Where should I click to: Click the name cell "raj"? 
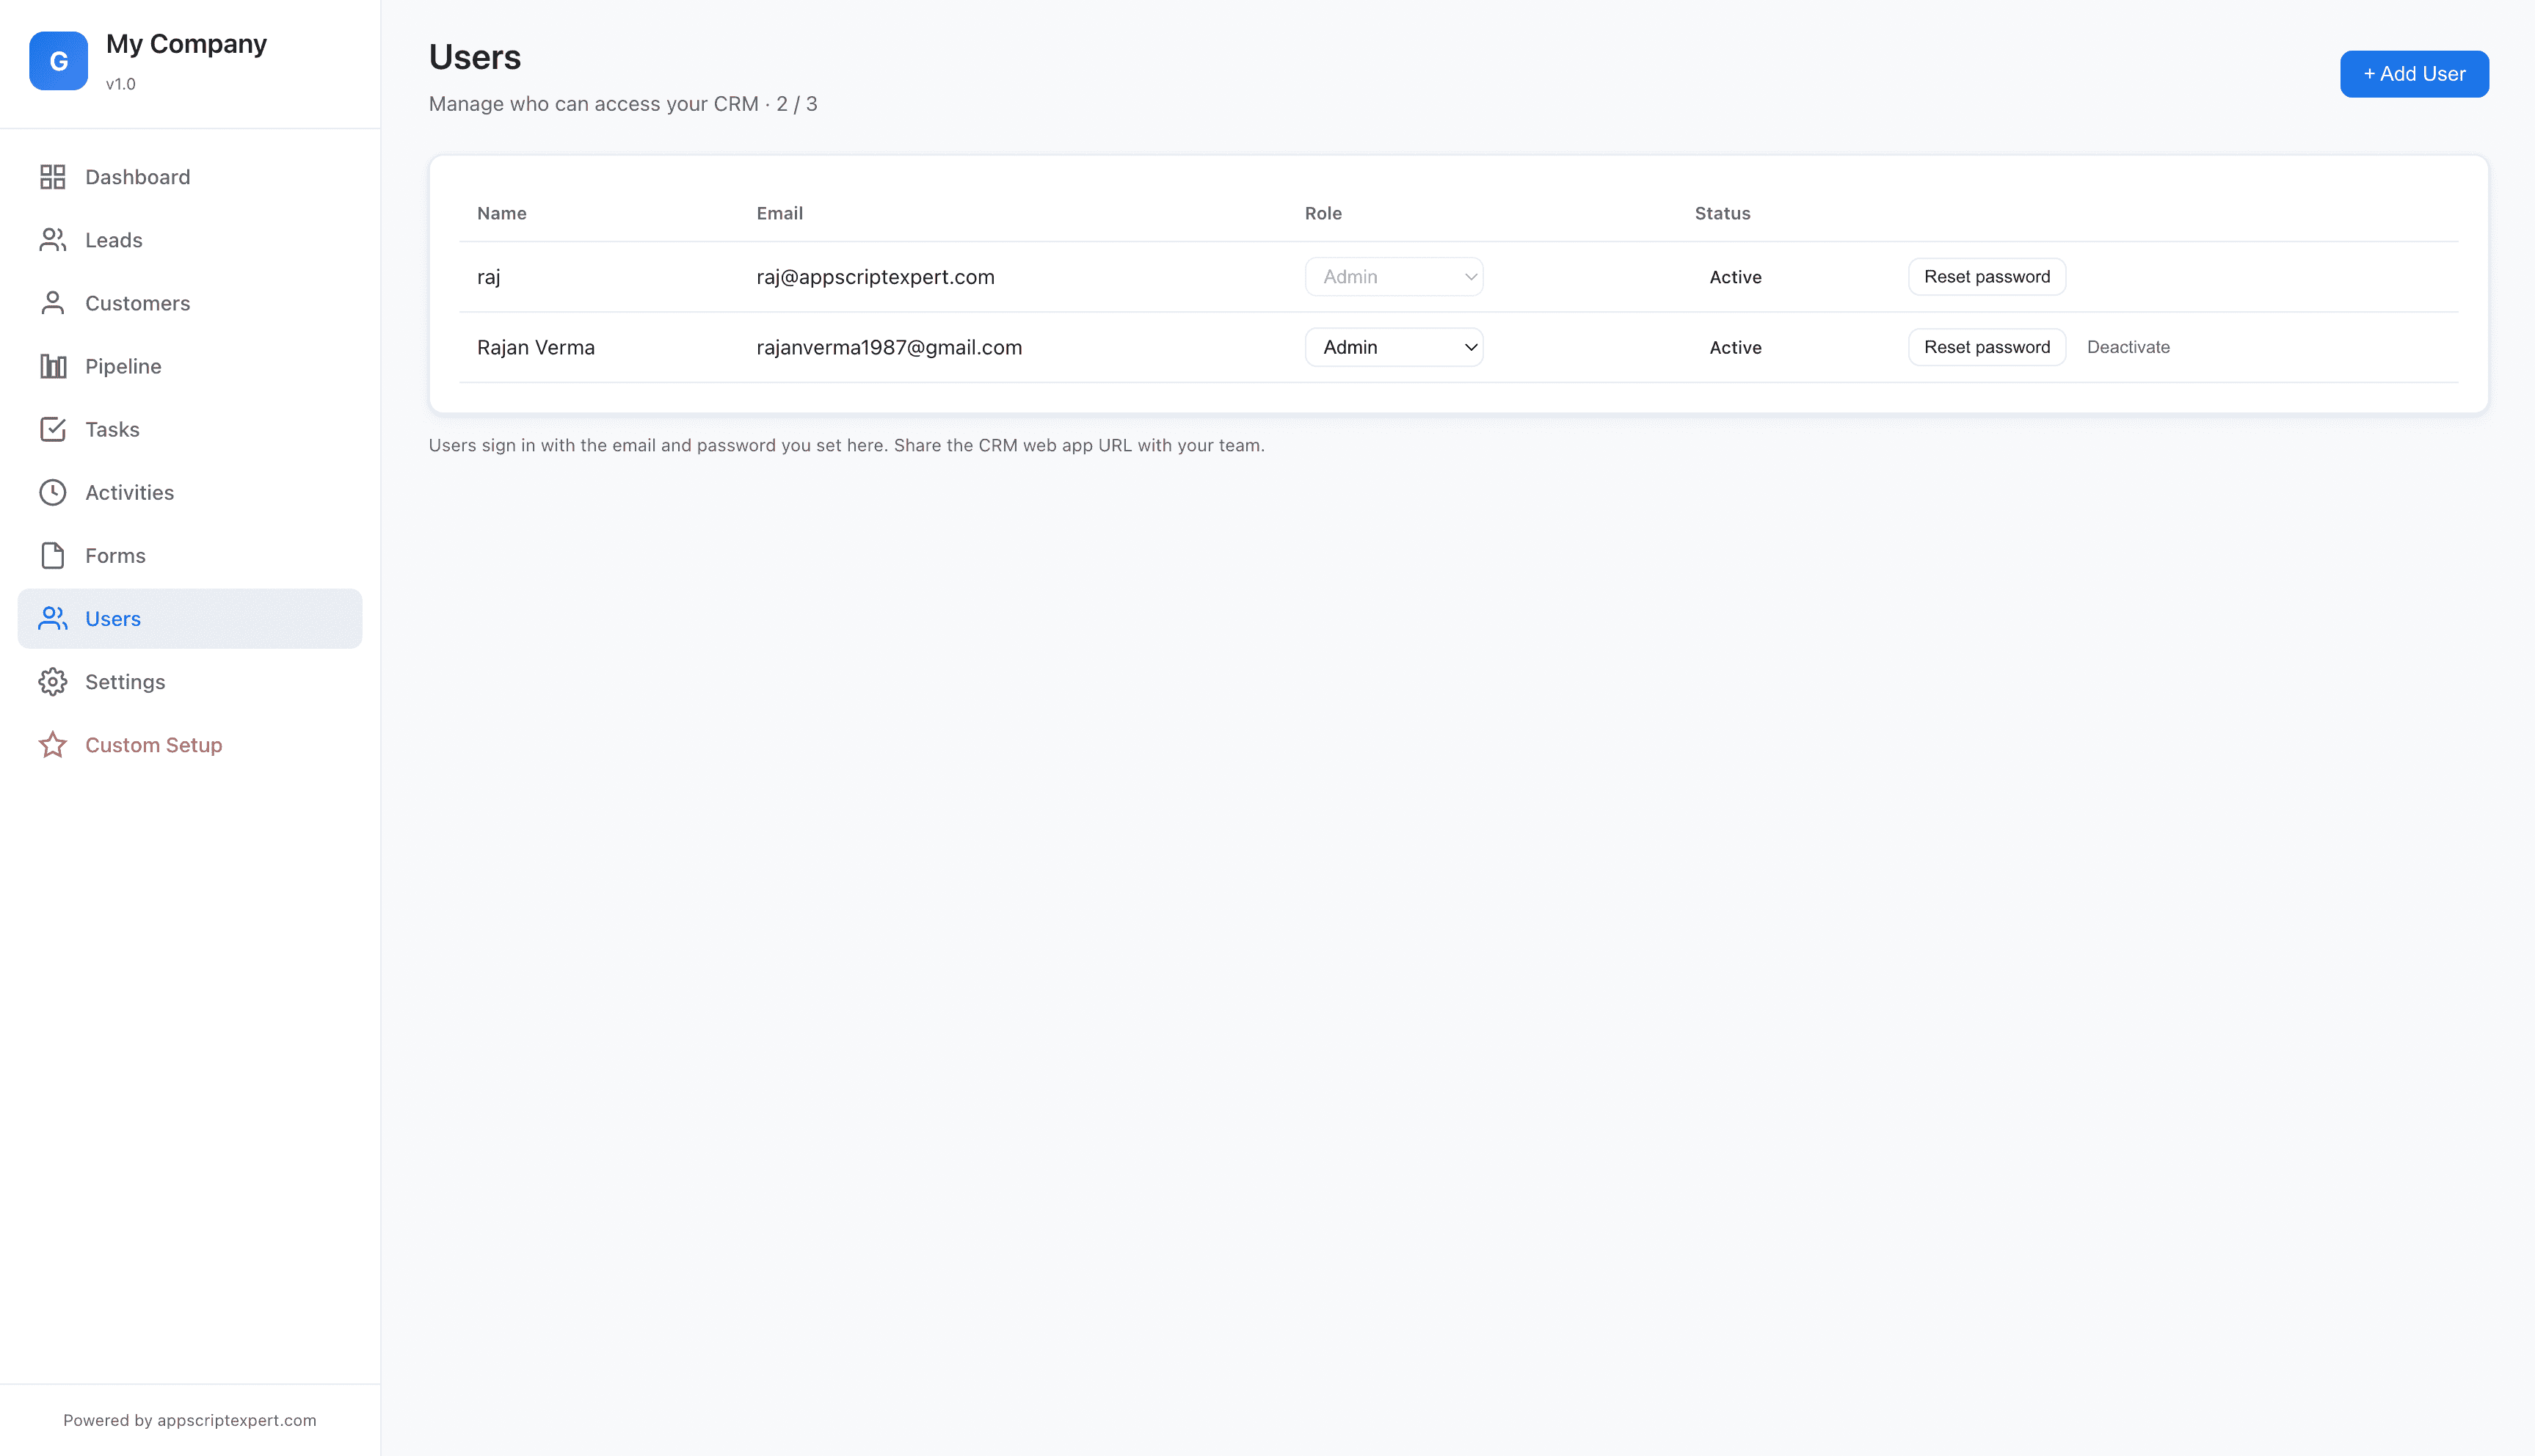coord(488,277)
